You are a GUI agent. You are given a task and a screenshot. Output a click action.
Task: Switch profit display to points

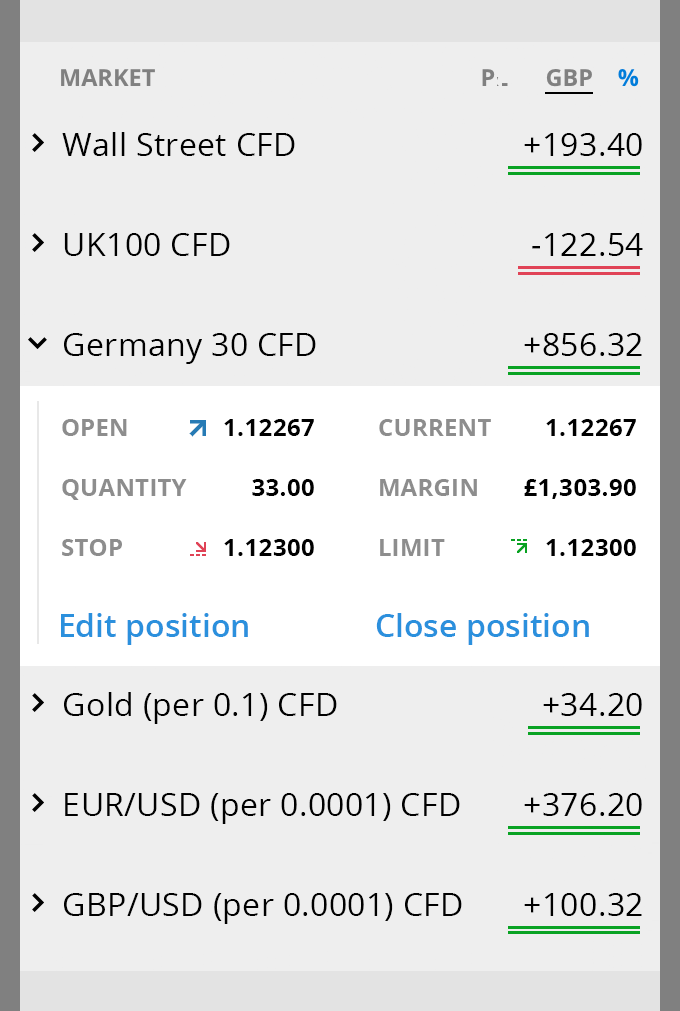point(494,78)
